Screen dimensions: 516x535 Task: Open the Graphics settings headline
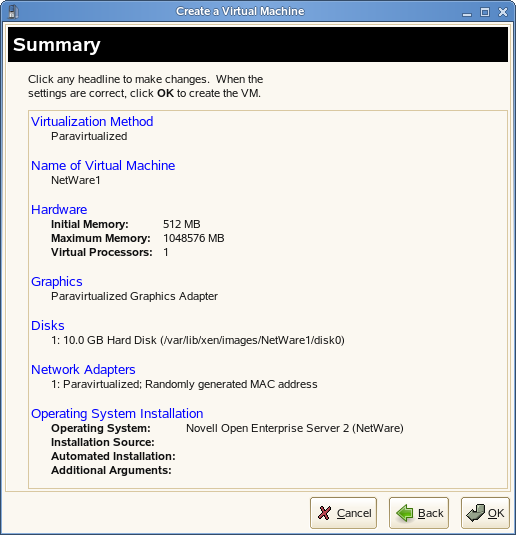(57, 282)
